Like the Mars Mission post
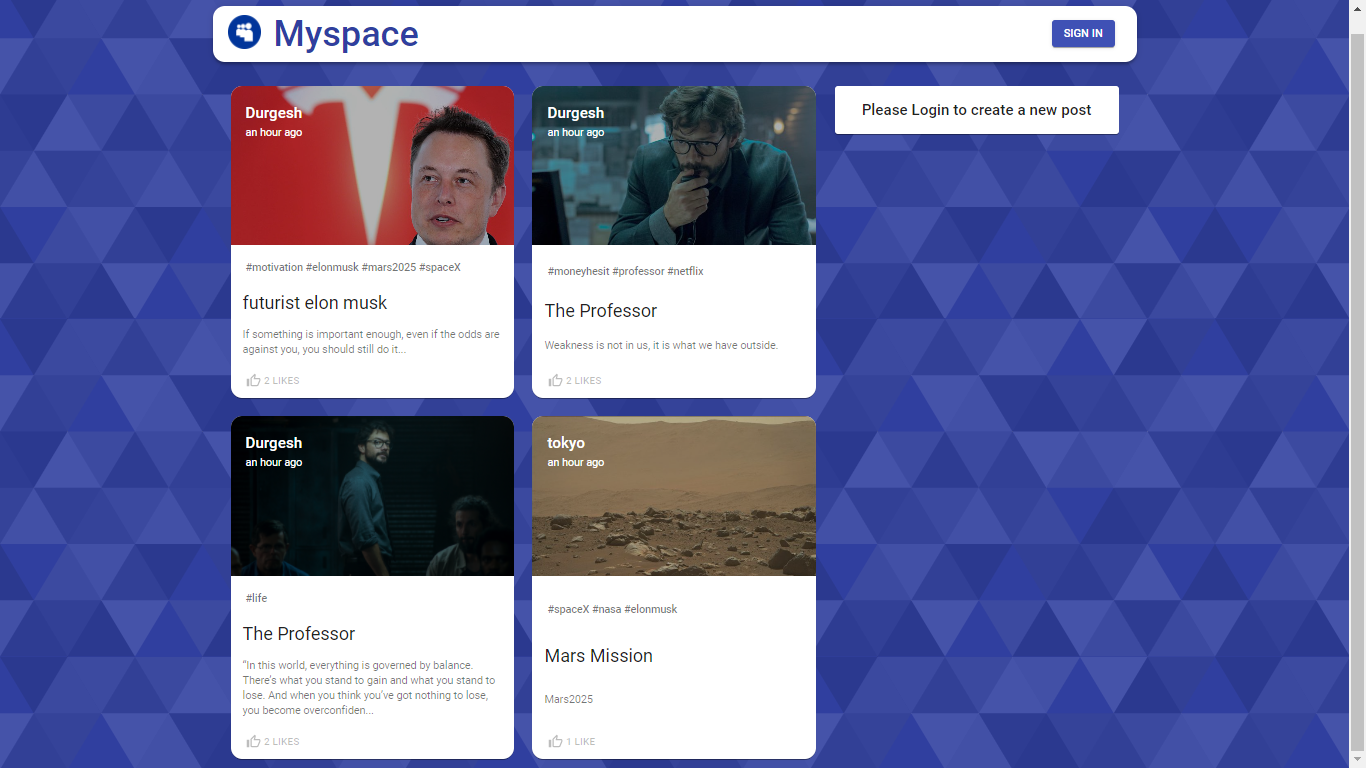 [x=572, y=741]
